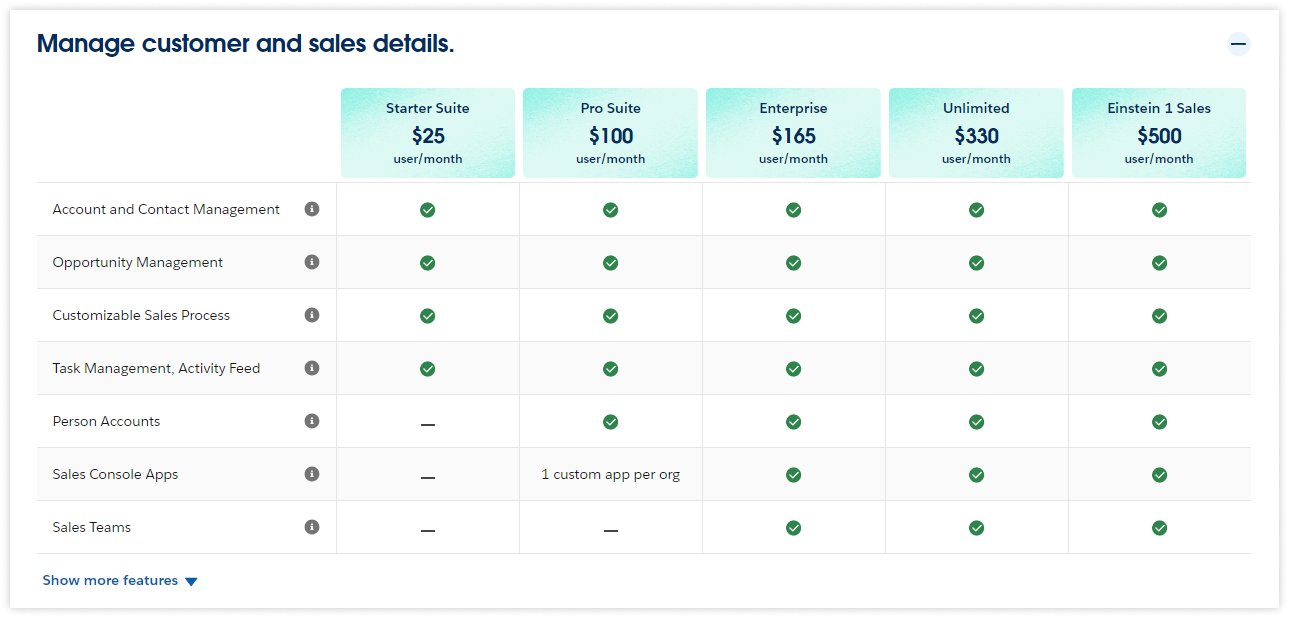
Task: Click the dash for Sales Teams under Starter Suite
Action: coord(427,527)
